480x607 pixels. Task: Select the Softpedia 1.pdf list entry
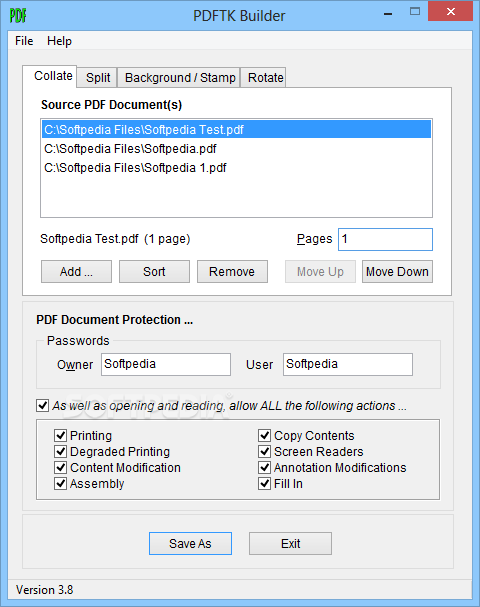[x=237, y=168]
